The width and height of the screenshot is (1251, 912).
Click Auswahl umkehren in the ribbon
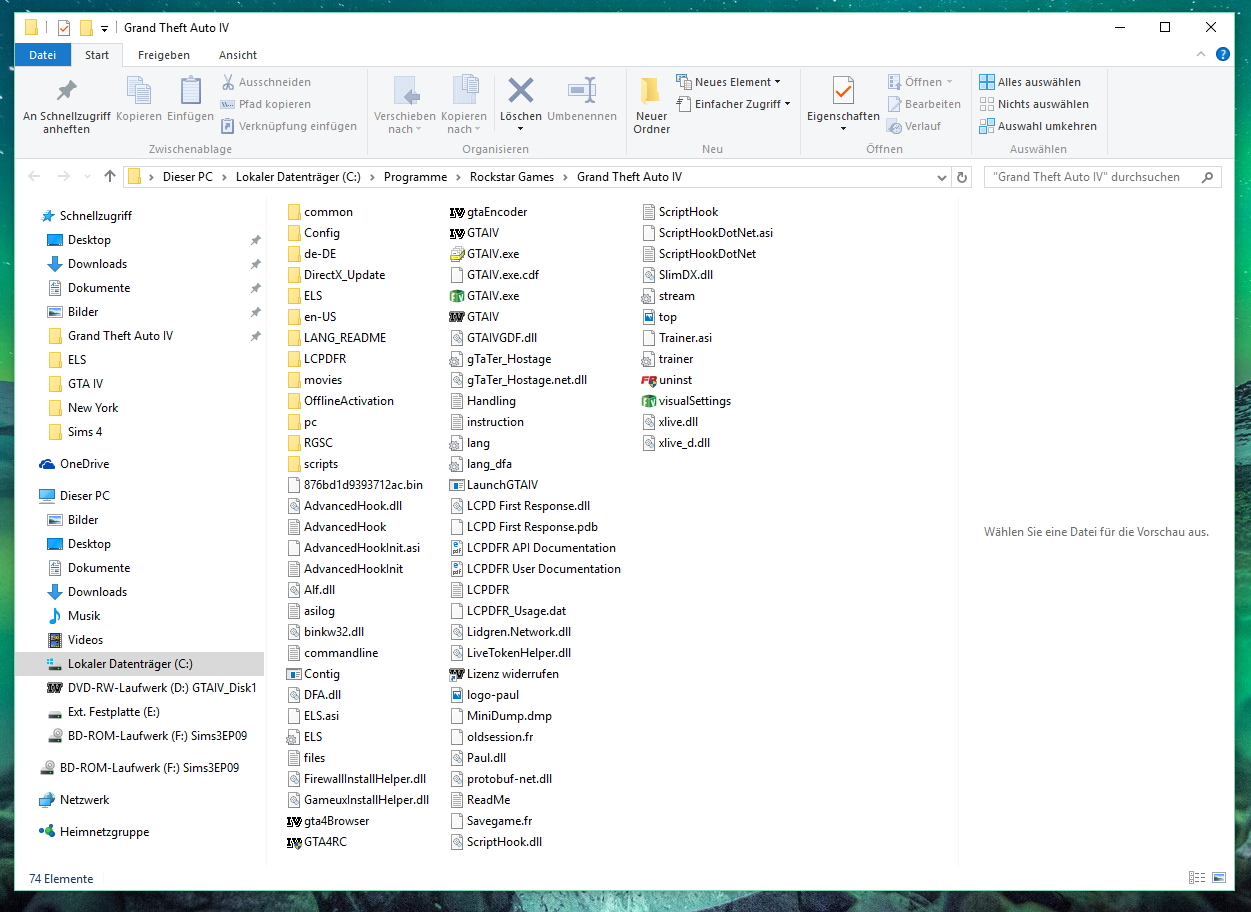[x=1038, y=126]
